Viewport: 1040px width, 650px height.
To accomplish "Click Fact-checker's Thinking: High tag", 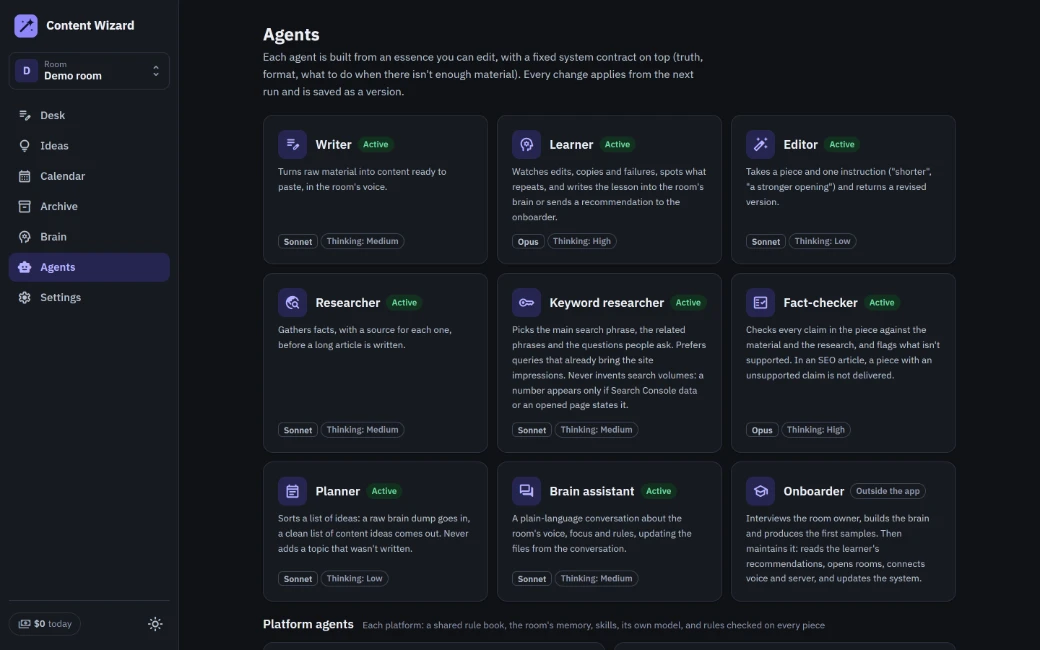I will 816,430.
